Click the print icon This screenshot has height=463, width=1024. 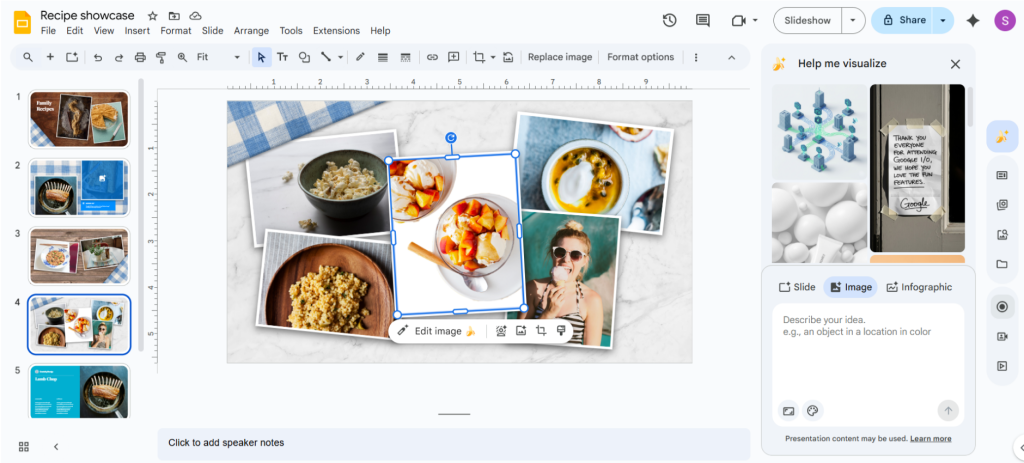click(x=140, y=57)
